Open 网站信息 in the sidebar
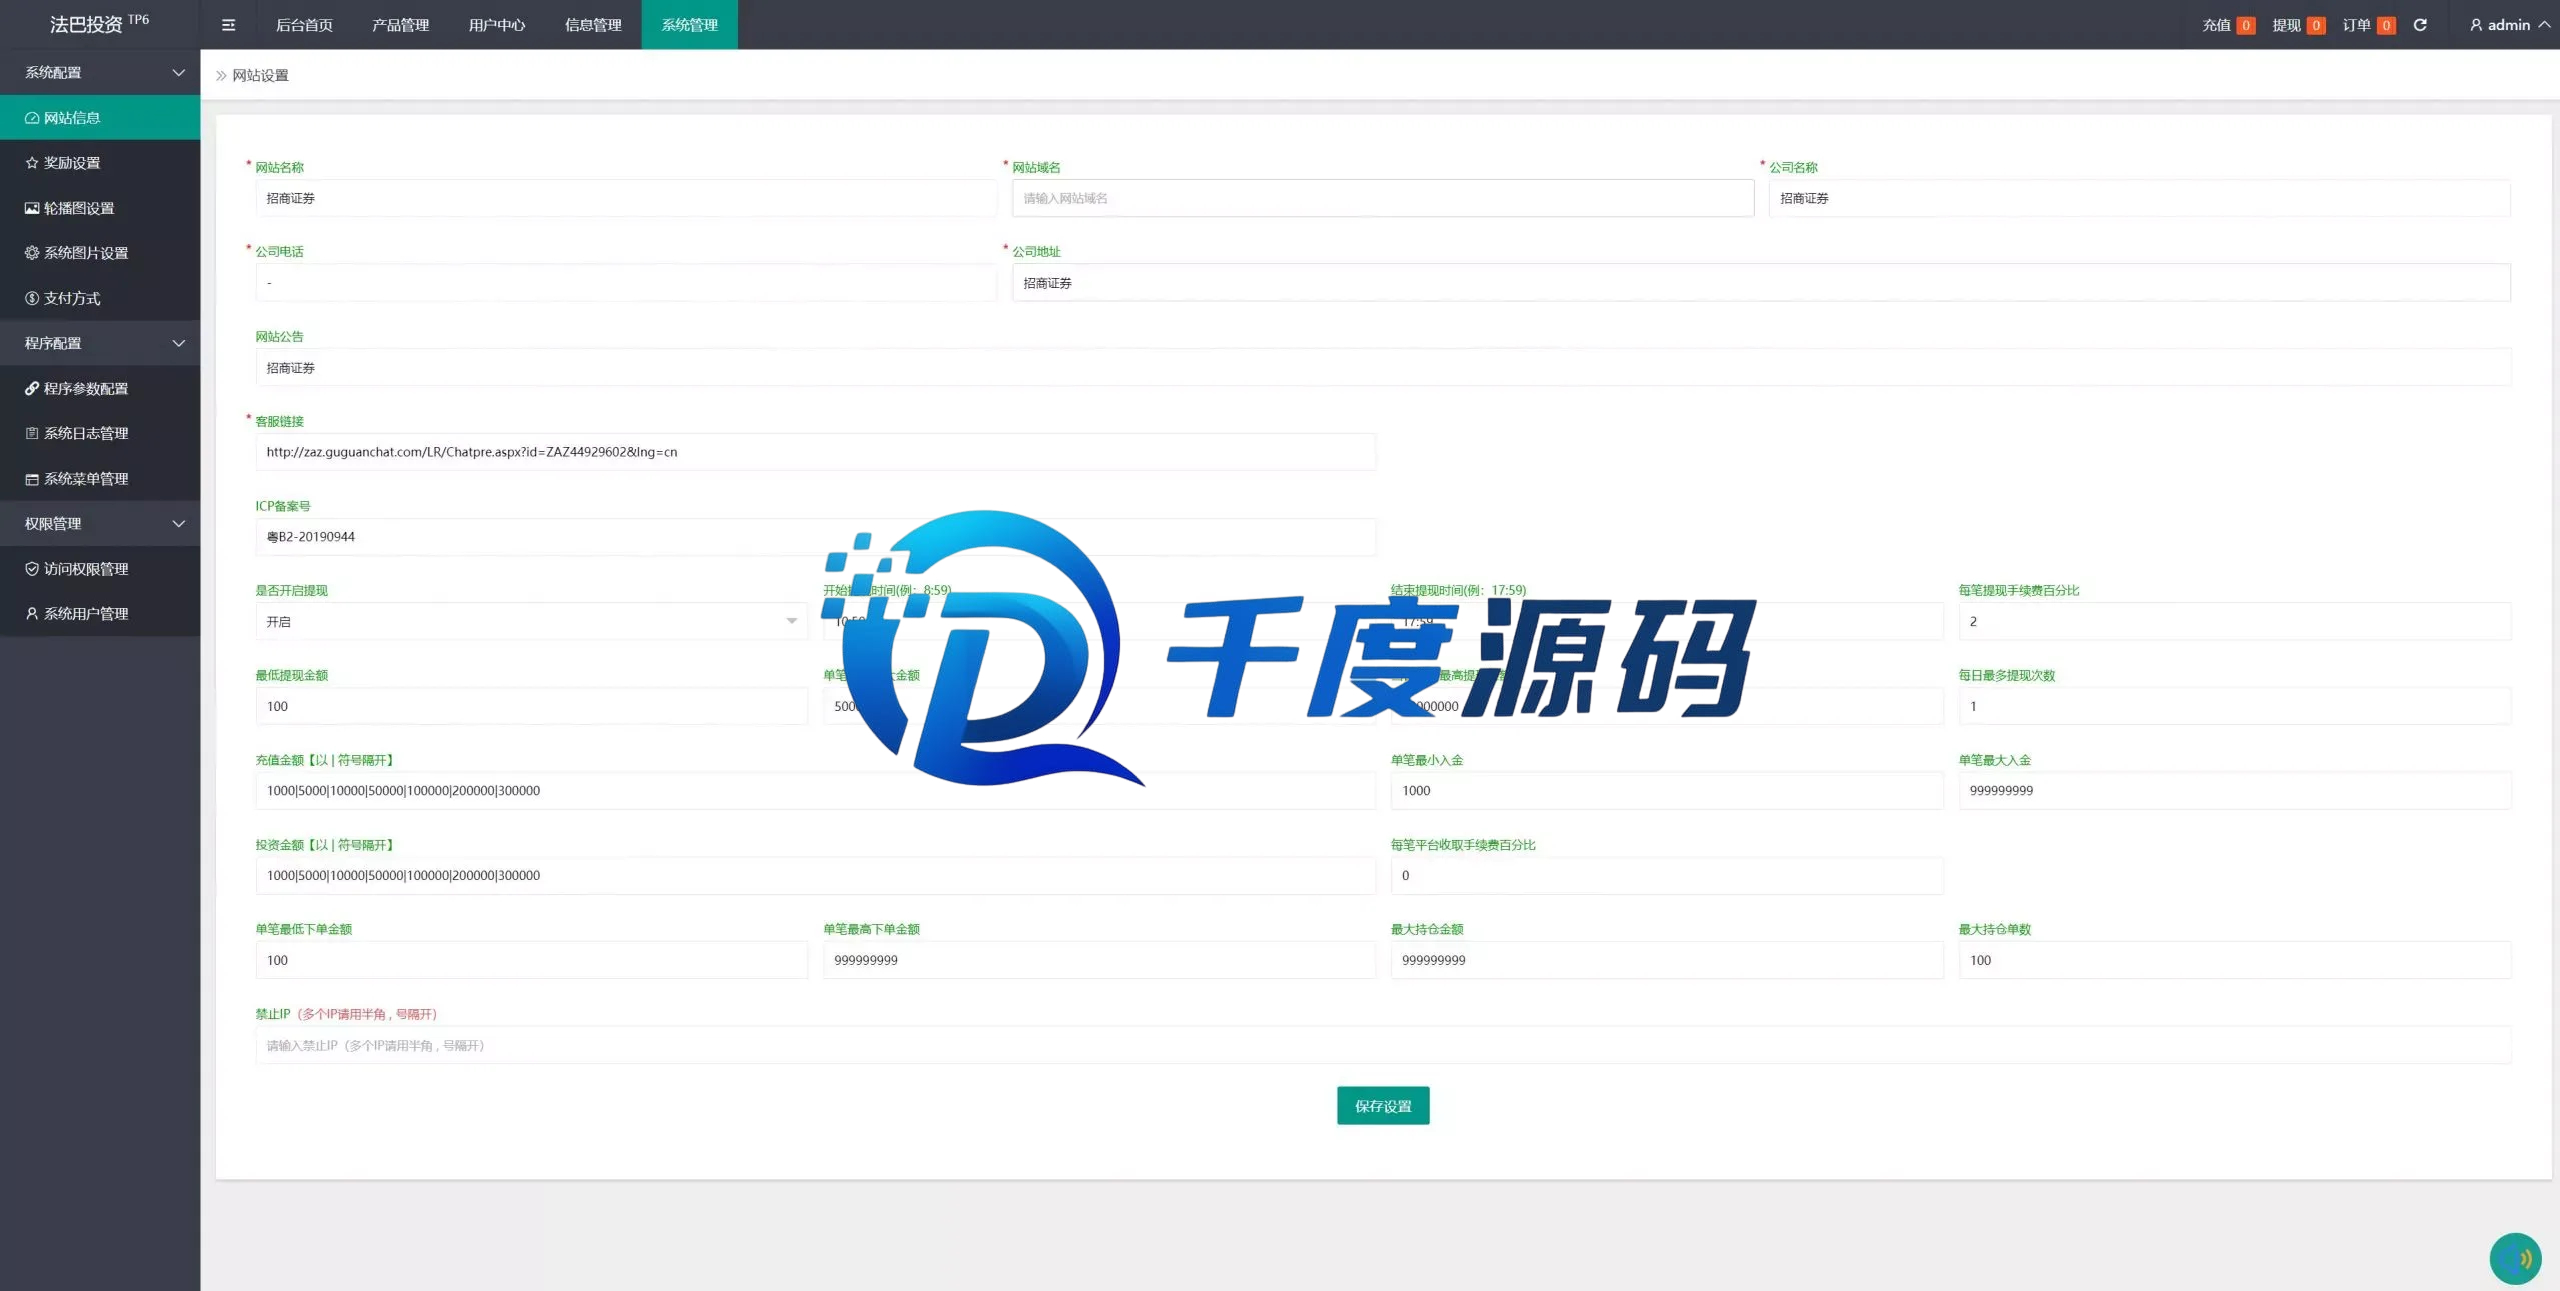 100,117
